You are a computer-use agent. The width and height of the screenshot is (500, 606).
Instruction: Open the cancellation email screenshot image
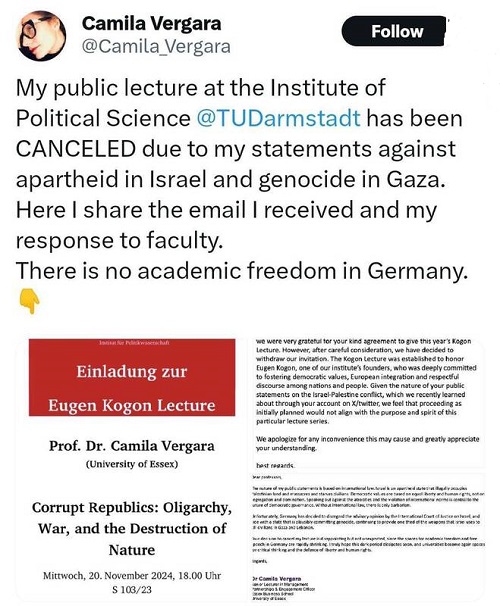click(x=367, y=402)
